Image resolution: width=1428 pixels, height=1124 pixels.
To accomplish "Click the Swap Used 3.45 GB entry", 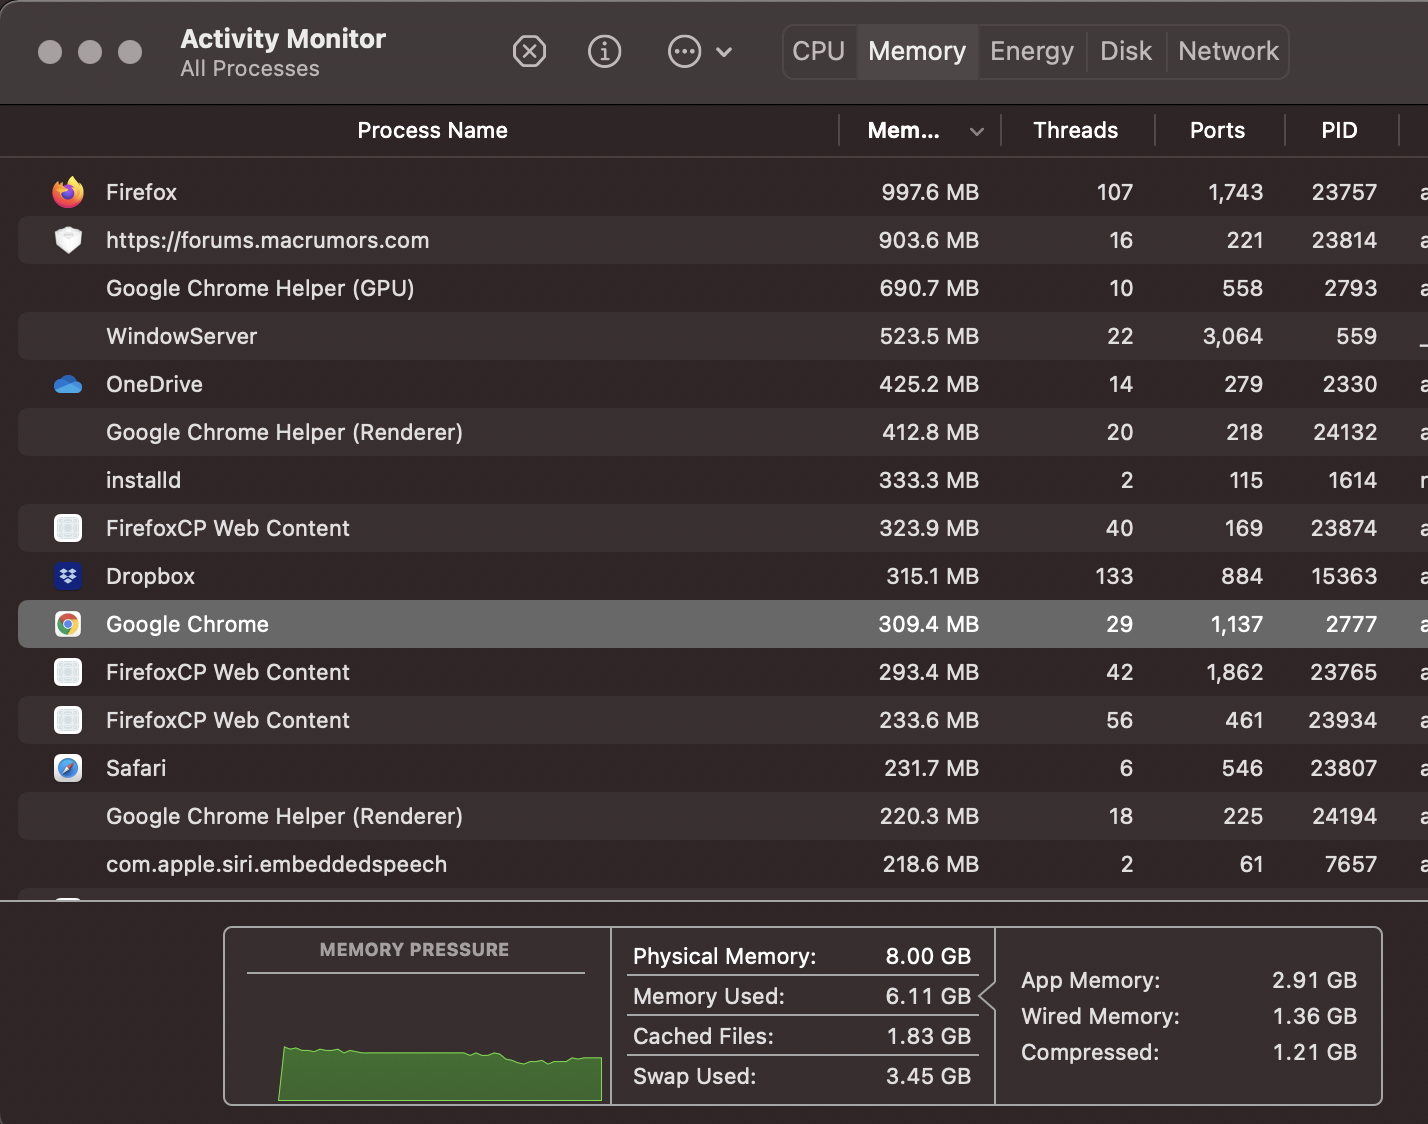I will (x=802, y=1076).
